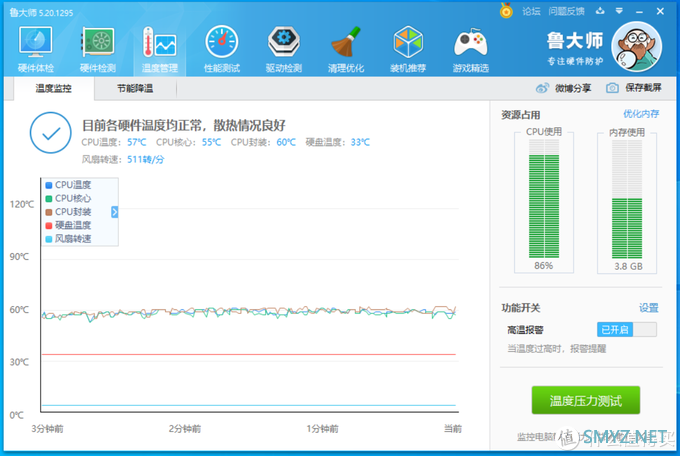Click CPU封装 value 60℃

coord(286,142)
